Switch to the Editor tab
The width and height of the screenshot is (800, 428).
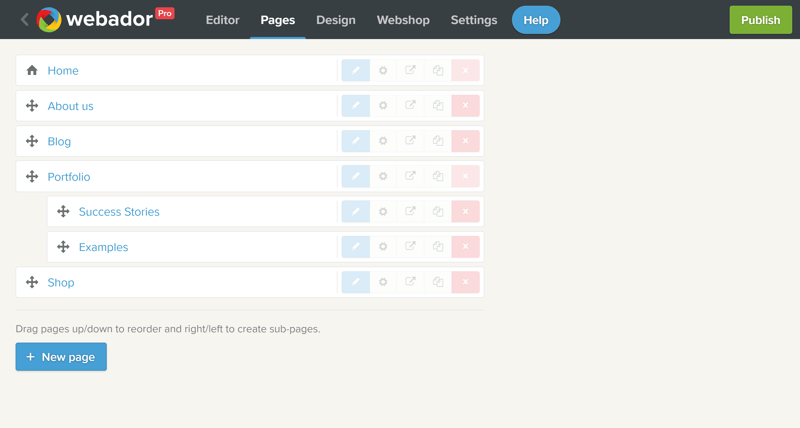222,20
